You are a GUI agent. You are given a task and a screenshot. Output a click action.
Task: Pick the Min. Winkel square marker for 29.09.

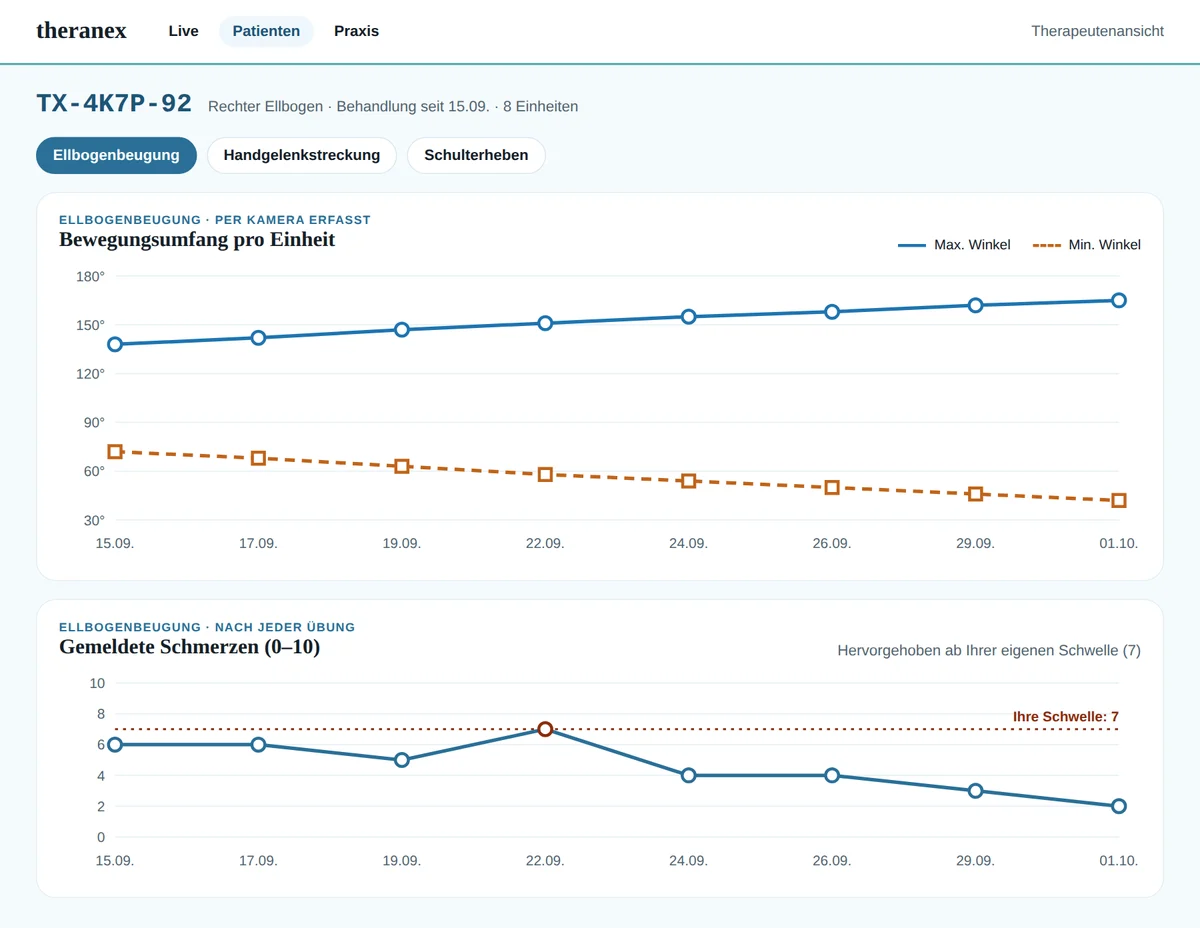975,494
